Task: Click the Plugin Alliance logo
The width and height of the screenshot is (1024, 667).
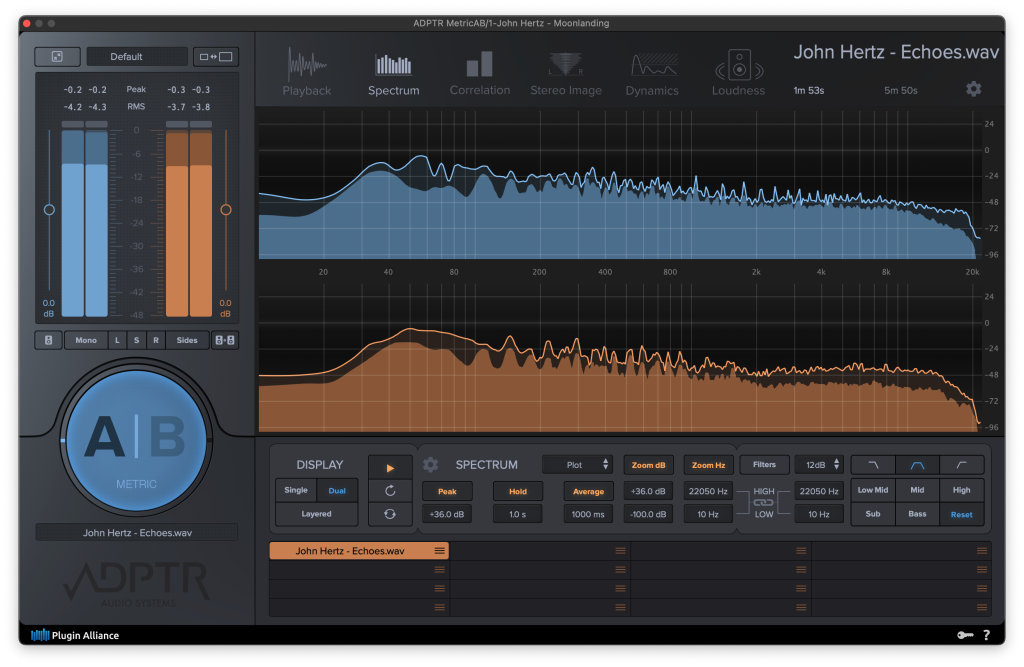Action: coord(74,635)
